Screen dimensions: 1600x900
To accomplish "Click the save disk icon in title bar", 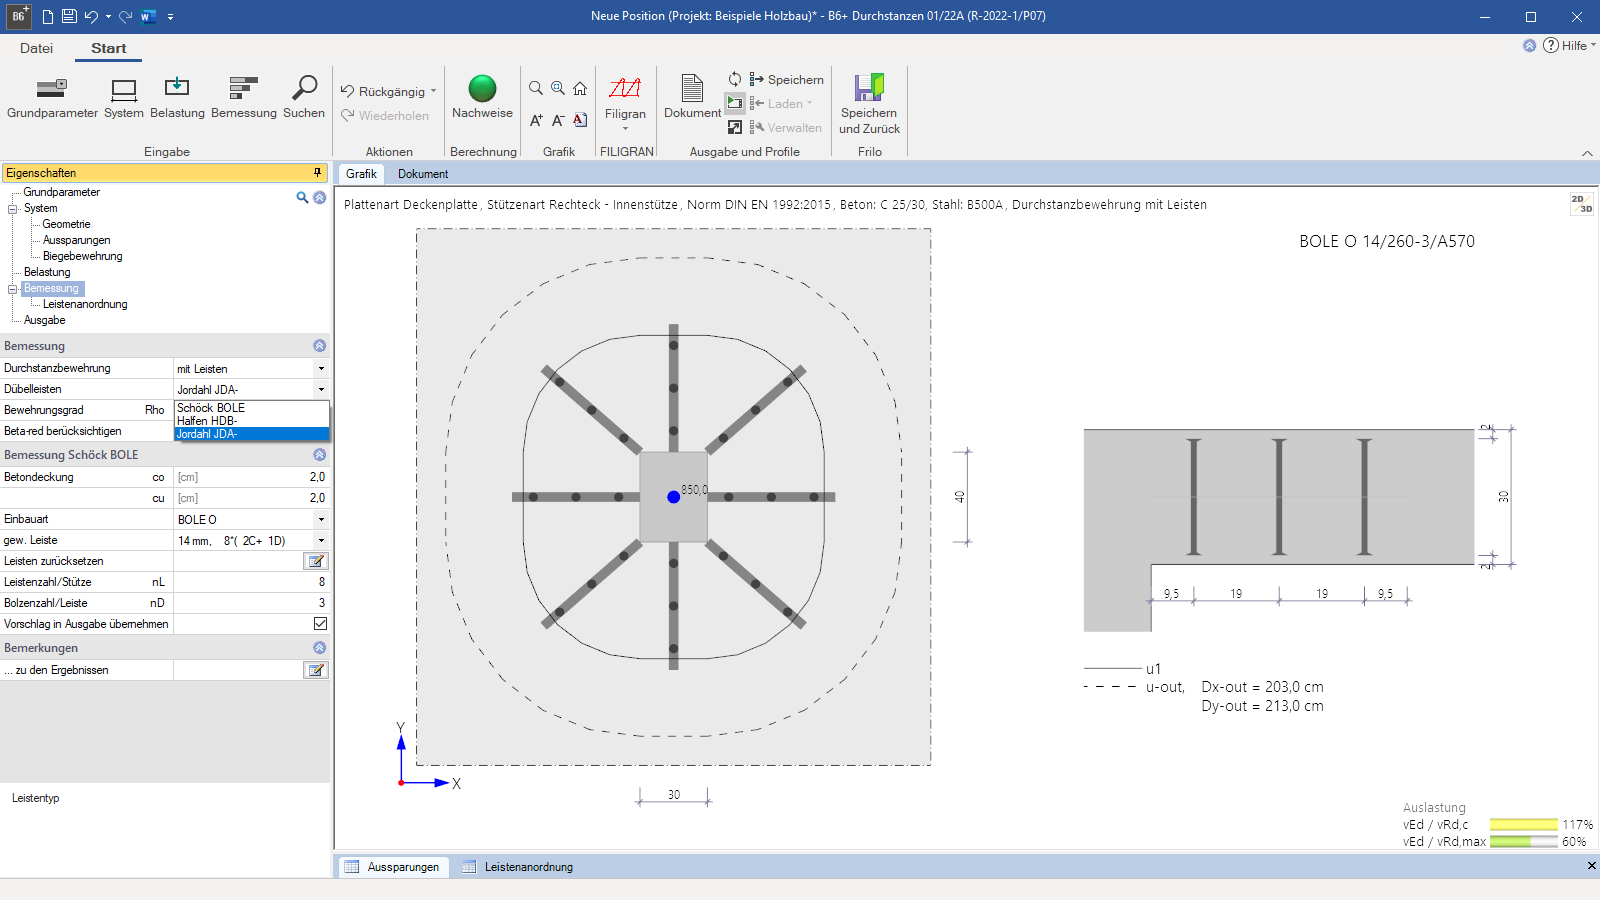I will click(x=69, y=16).
